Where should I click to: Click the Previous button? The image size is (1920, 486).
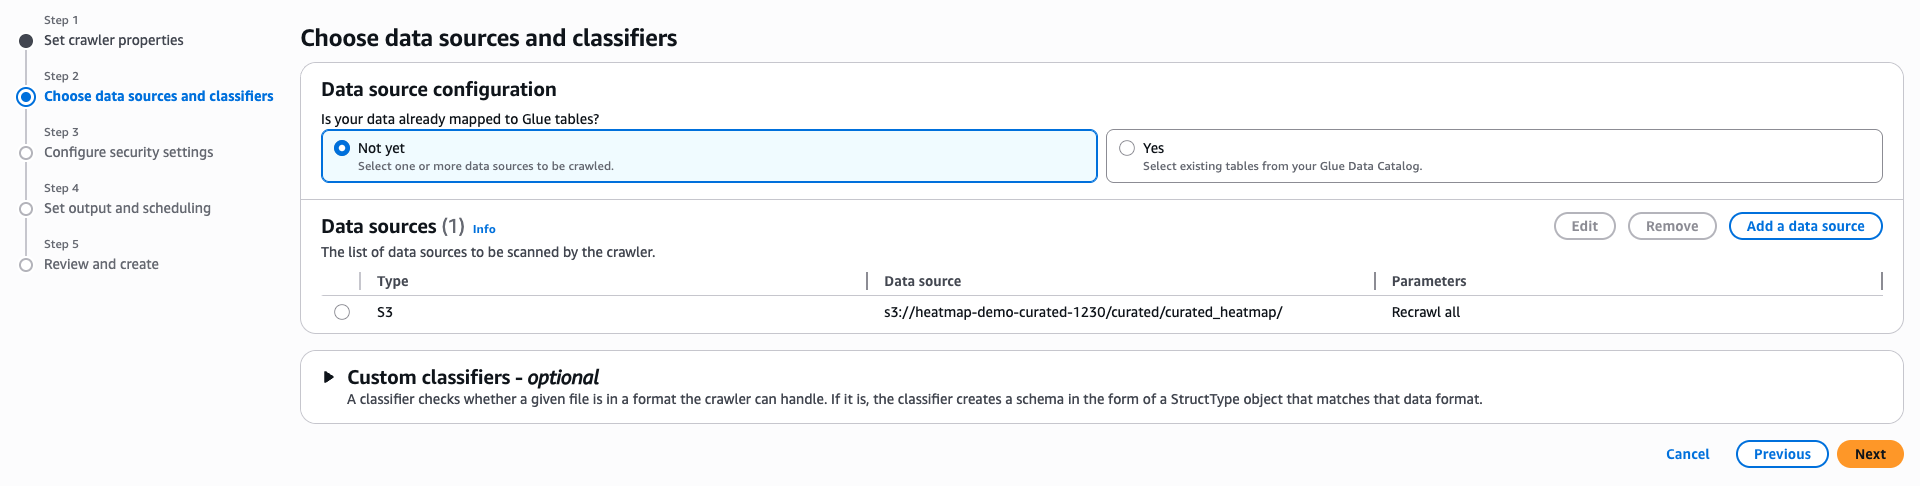(x=1781, y=454)
